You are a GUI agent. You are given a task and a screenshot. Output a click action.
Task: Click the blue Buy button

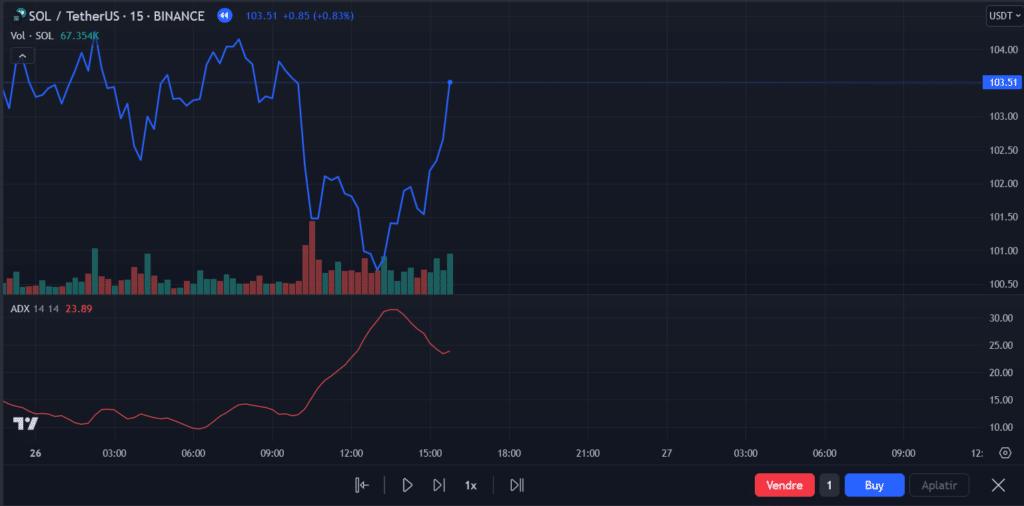[x=874, y=485]
